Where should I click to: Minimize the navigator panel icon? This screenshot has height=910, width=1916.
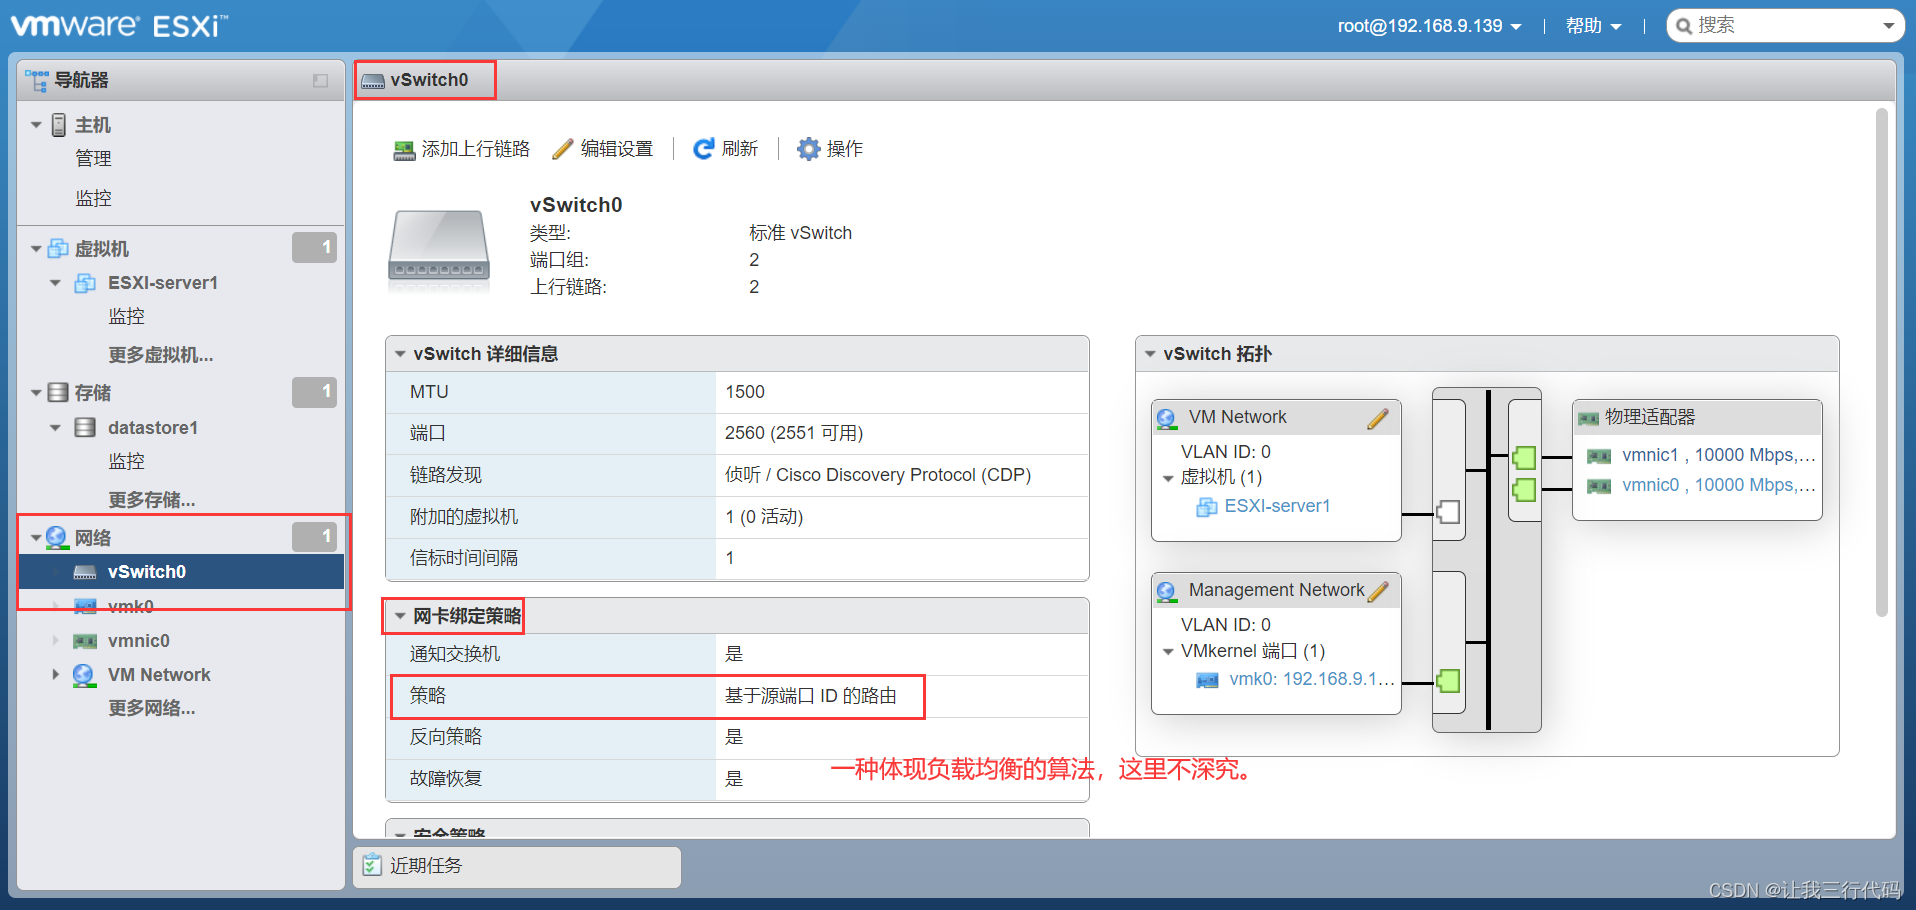tap(320, 81)
